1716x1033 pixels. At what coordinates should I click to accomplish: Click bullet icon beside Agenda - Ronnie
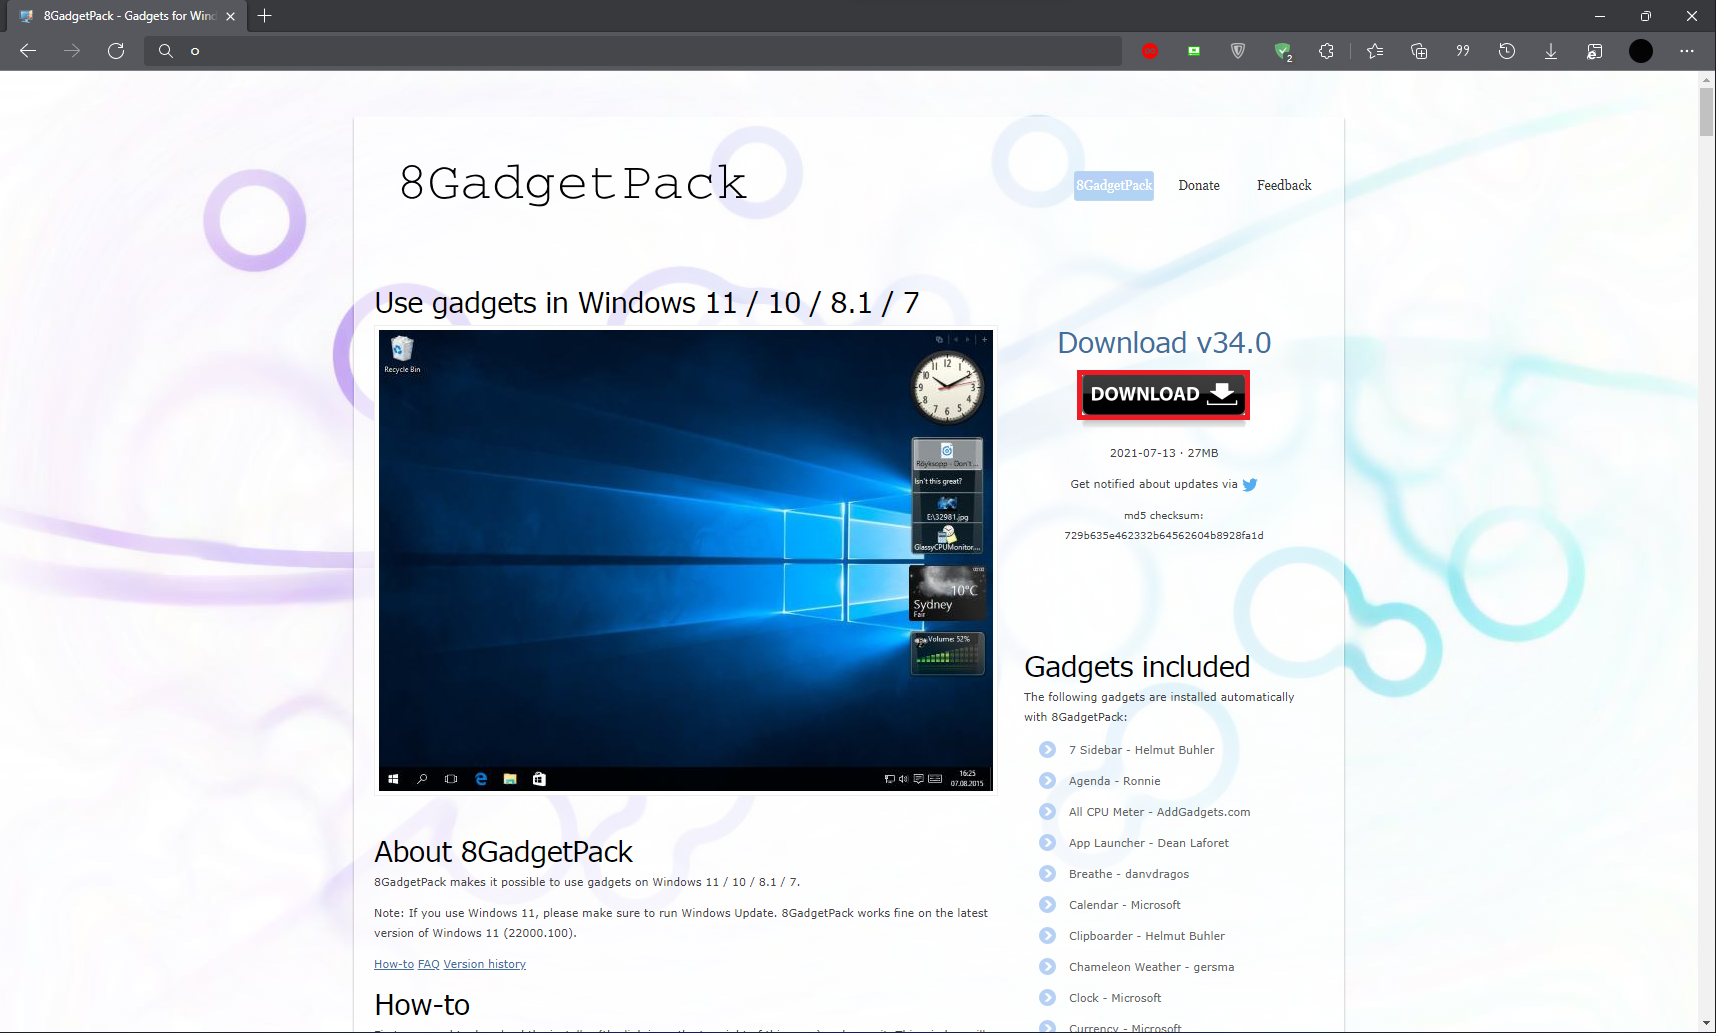pyautogui.click(x=1047, y=781)
